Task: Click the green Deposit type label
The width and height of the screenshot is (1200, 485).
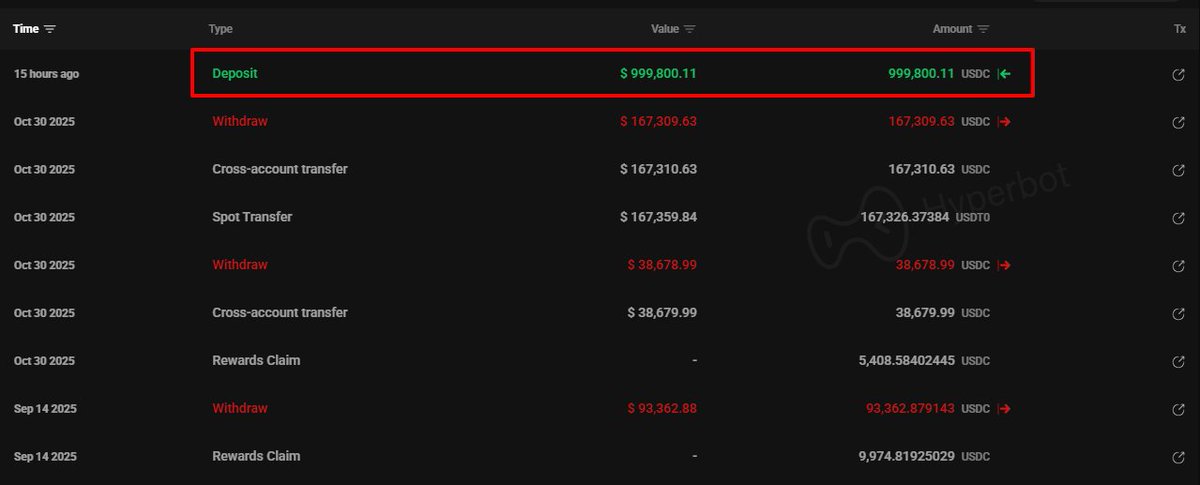Action: click(235, 74)
